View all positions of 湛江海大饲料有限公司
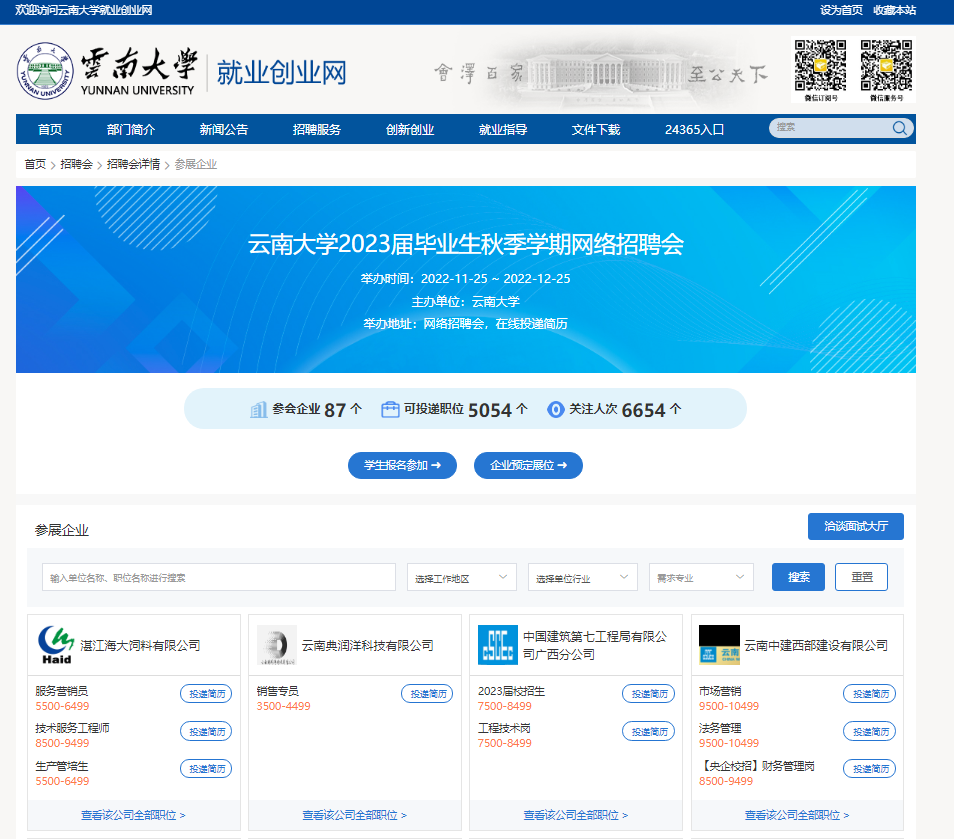The height and width of the screenshot is (839, 954). (x=133, y=815)
